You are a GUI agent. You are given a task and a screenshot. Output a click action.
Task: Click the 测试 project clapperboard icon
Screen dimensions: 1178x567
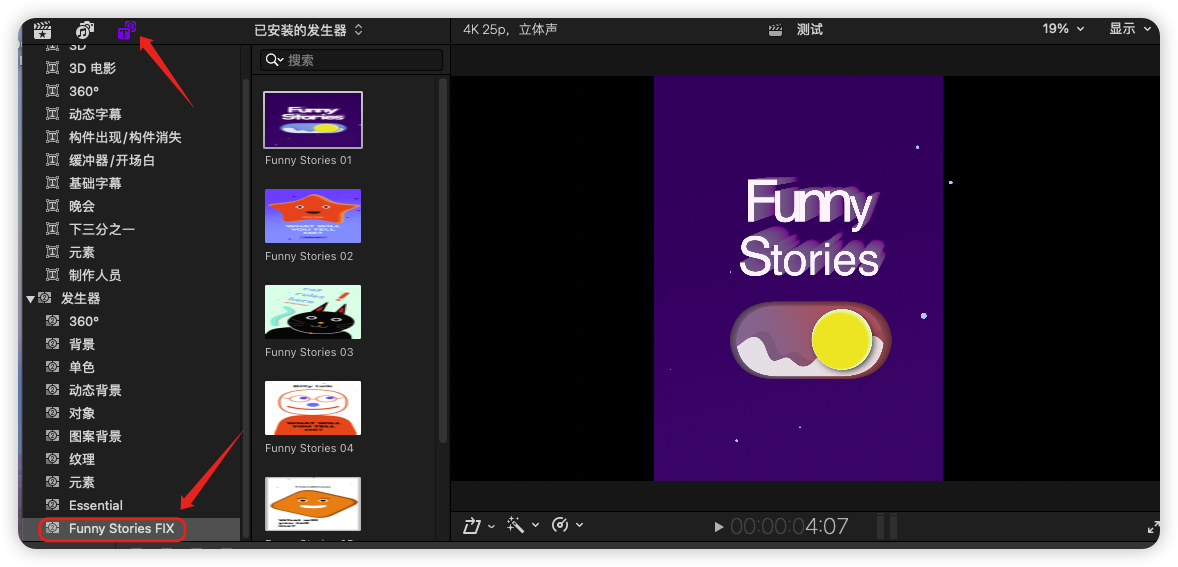pos(775,30)
